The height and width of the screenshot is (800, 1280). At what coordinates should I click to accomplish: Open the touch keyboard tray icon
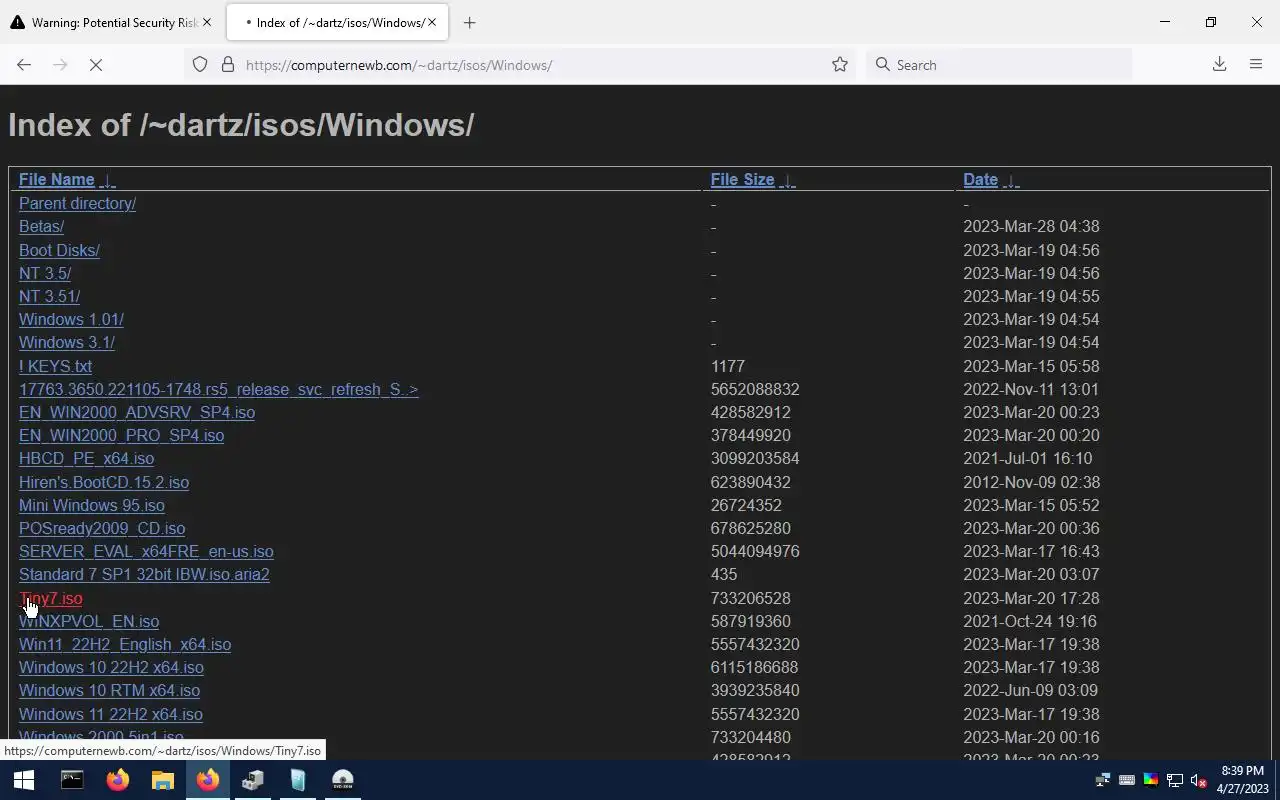1127,780
